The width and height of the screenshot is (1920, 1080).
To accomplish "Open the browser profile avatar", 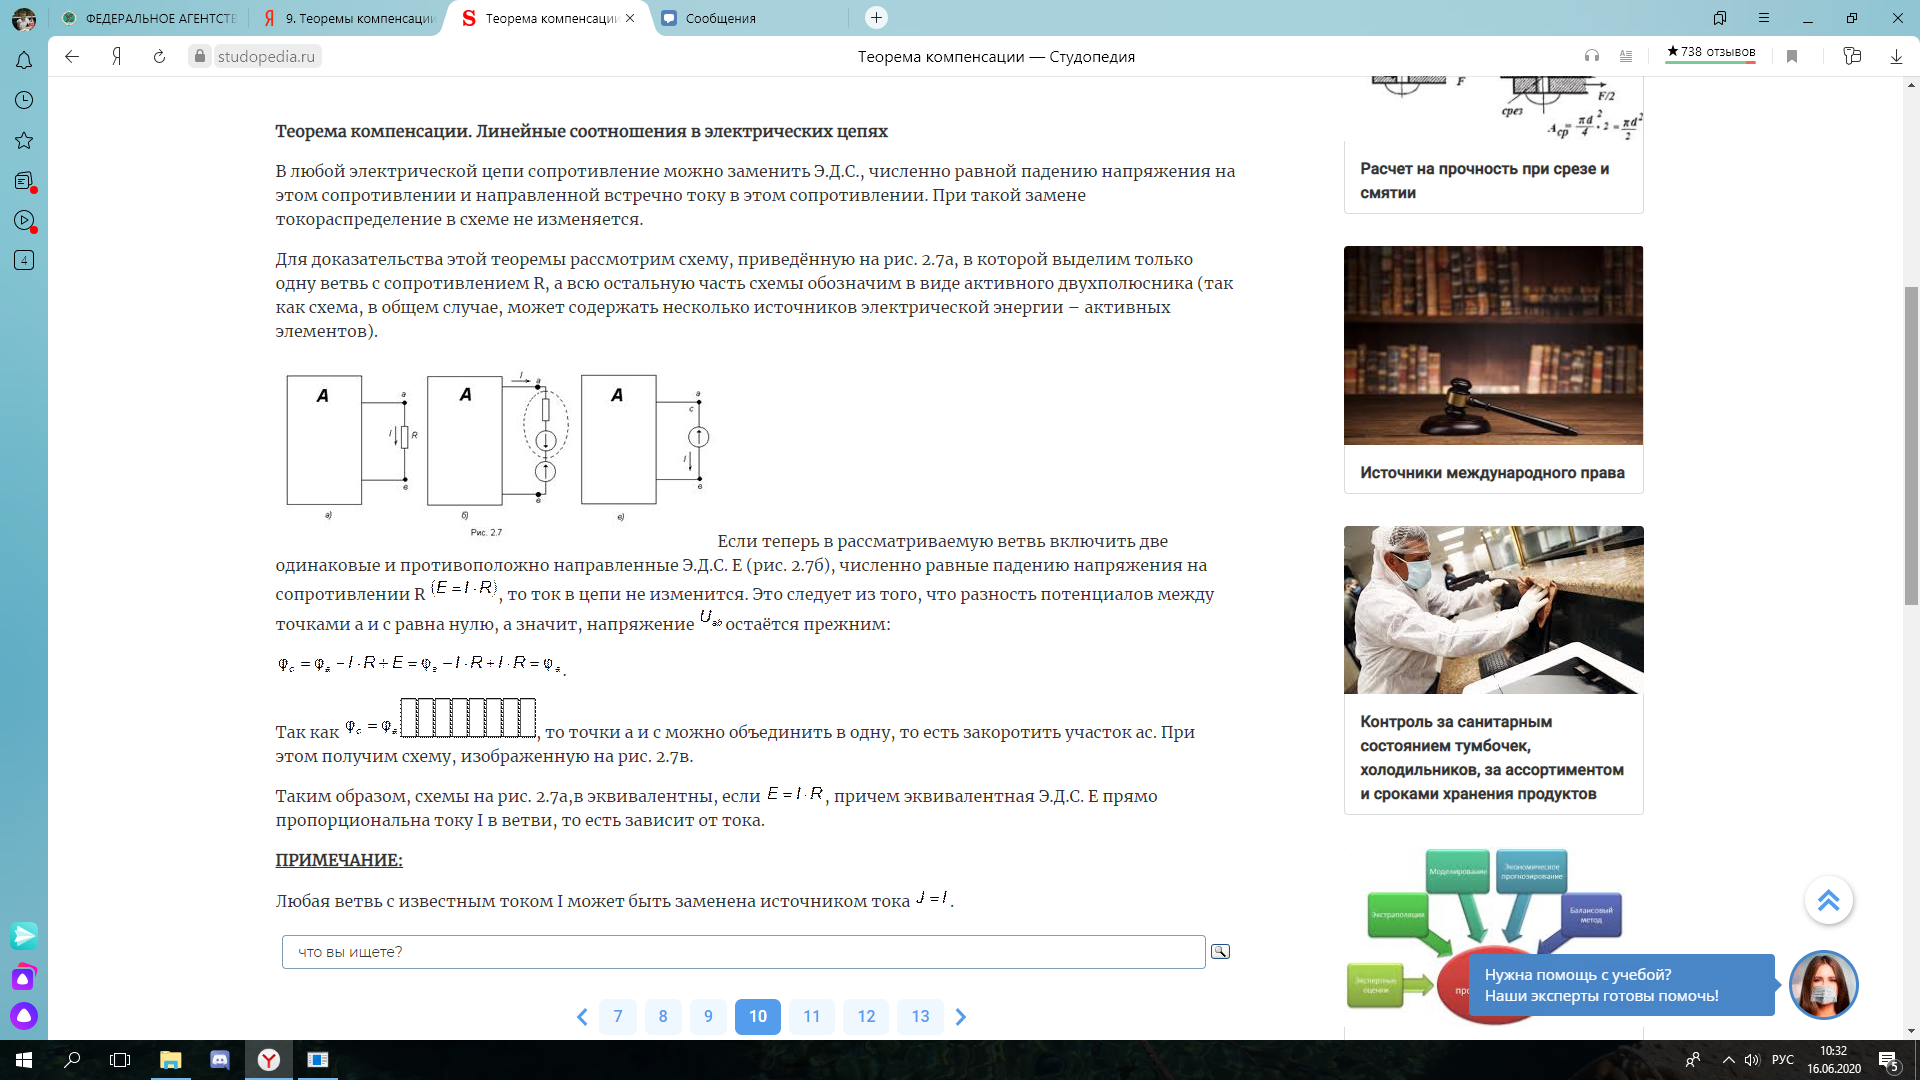I will (24, 18).
